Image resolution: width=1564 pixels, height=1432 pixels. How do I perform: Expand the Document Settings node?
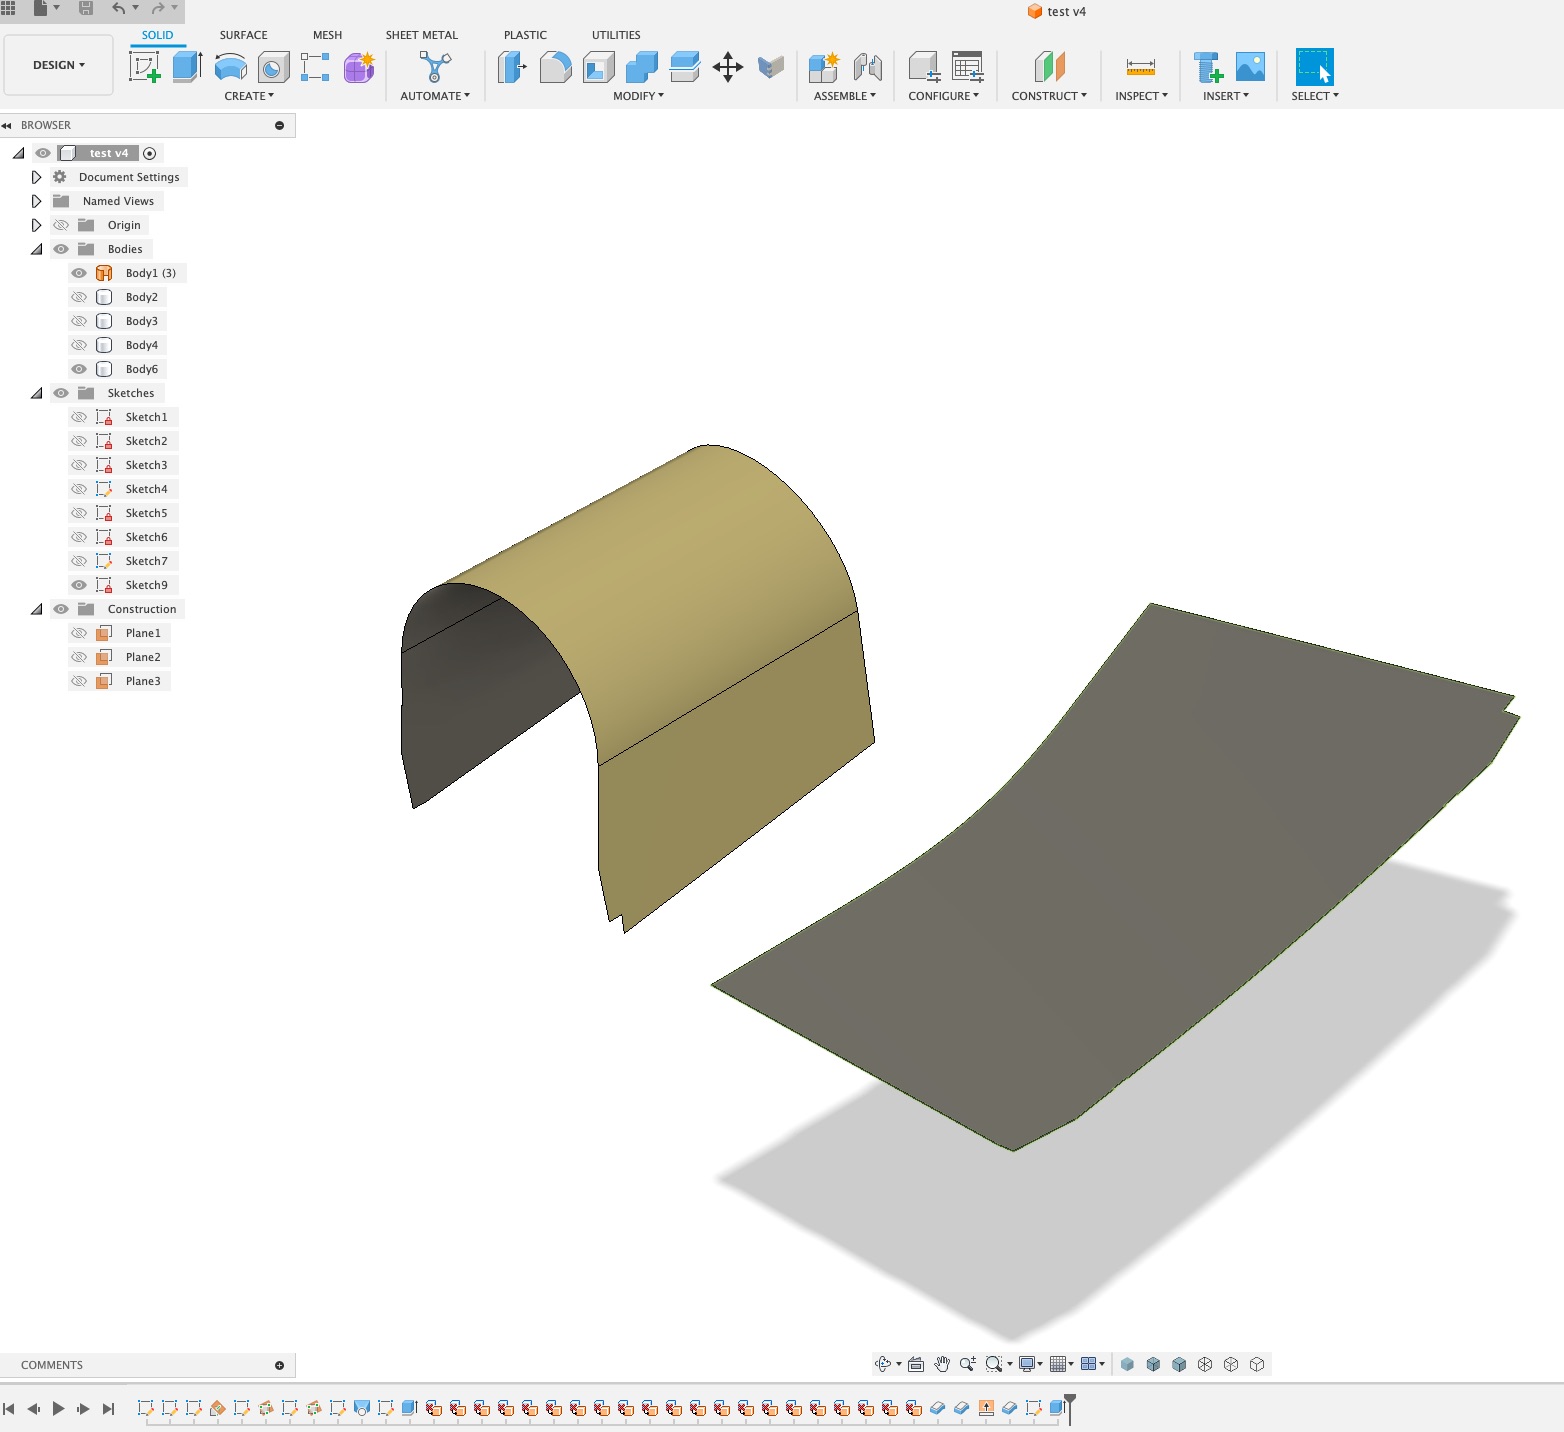tap(36, 176)
